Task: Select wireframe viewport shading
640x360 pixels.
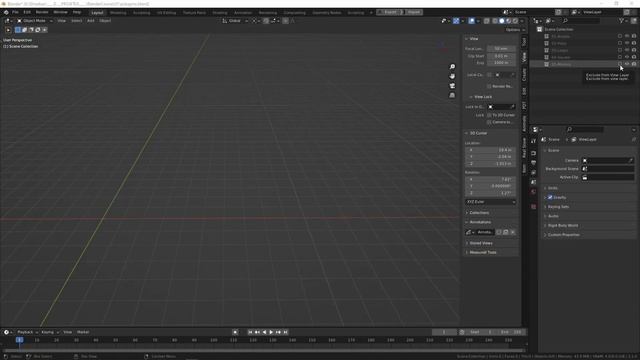Action: click(495, 21)
